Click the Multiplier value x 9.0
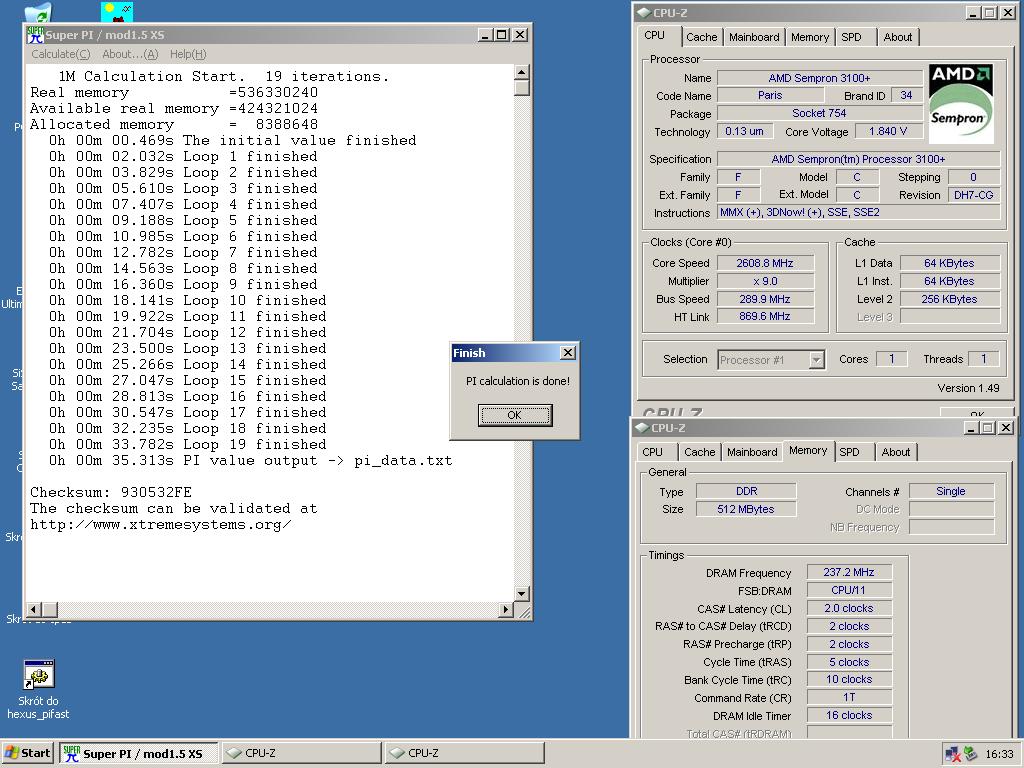The image size is (1024, 768). click(765, 281)
